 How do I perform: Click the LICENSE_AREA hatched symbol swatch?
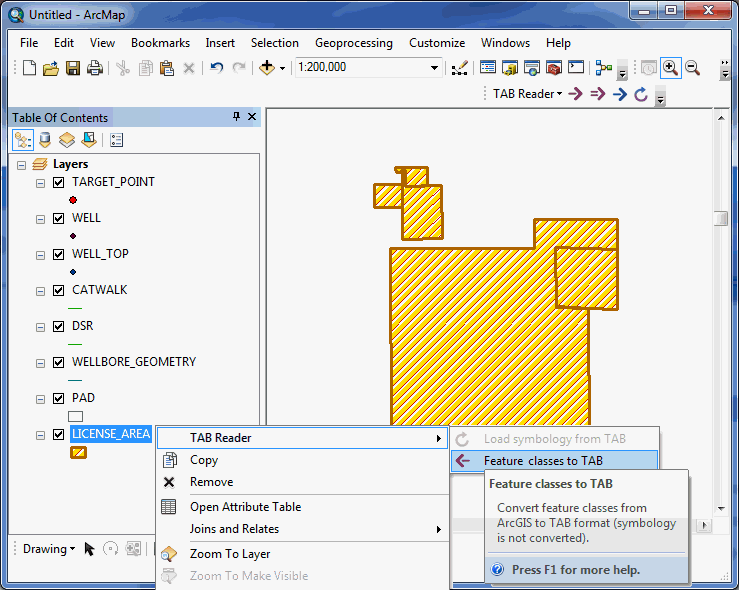[x=78, y=453]
